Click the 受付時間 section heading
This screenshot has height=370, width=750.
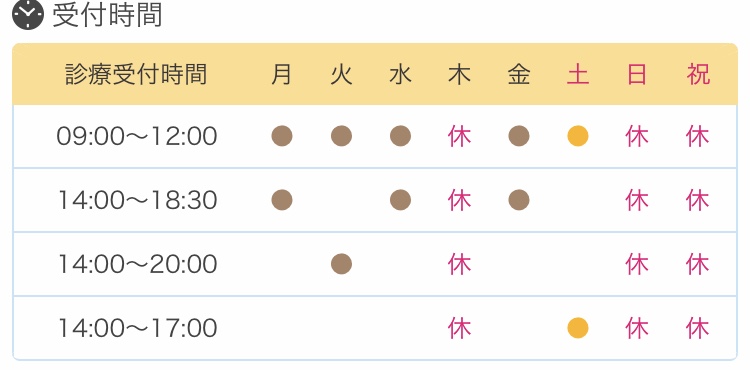tap(107, 15)
